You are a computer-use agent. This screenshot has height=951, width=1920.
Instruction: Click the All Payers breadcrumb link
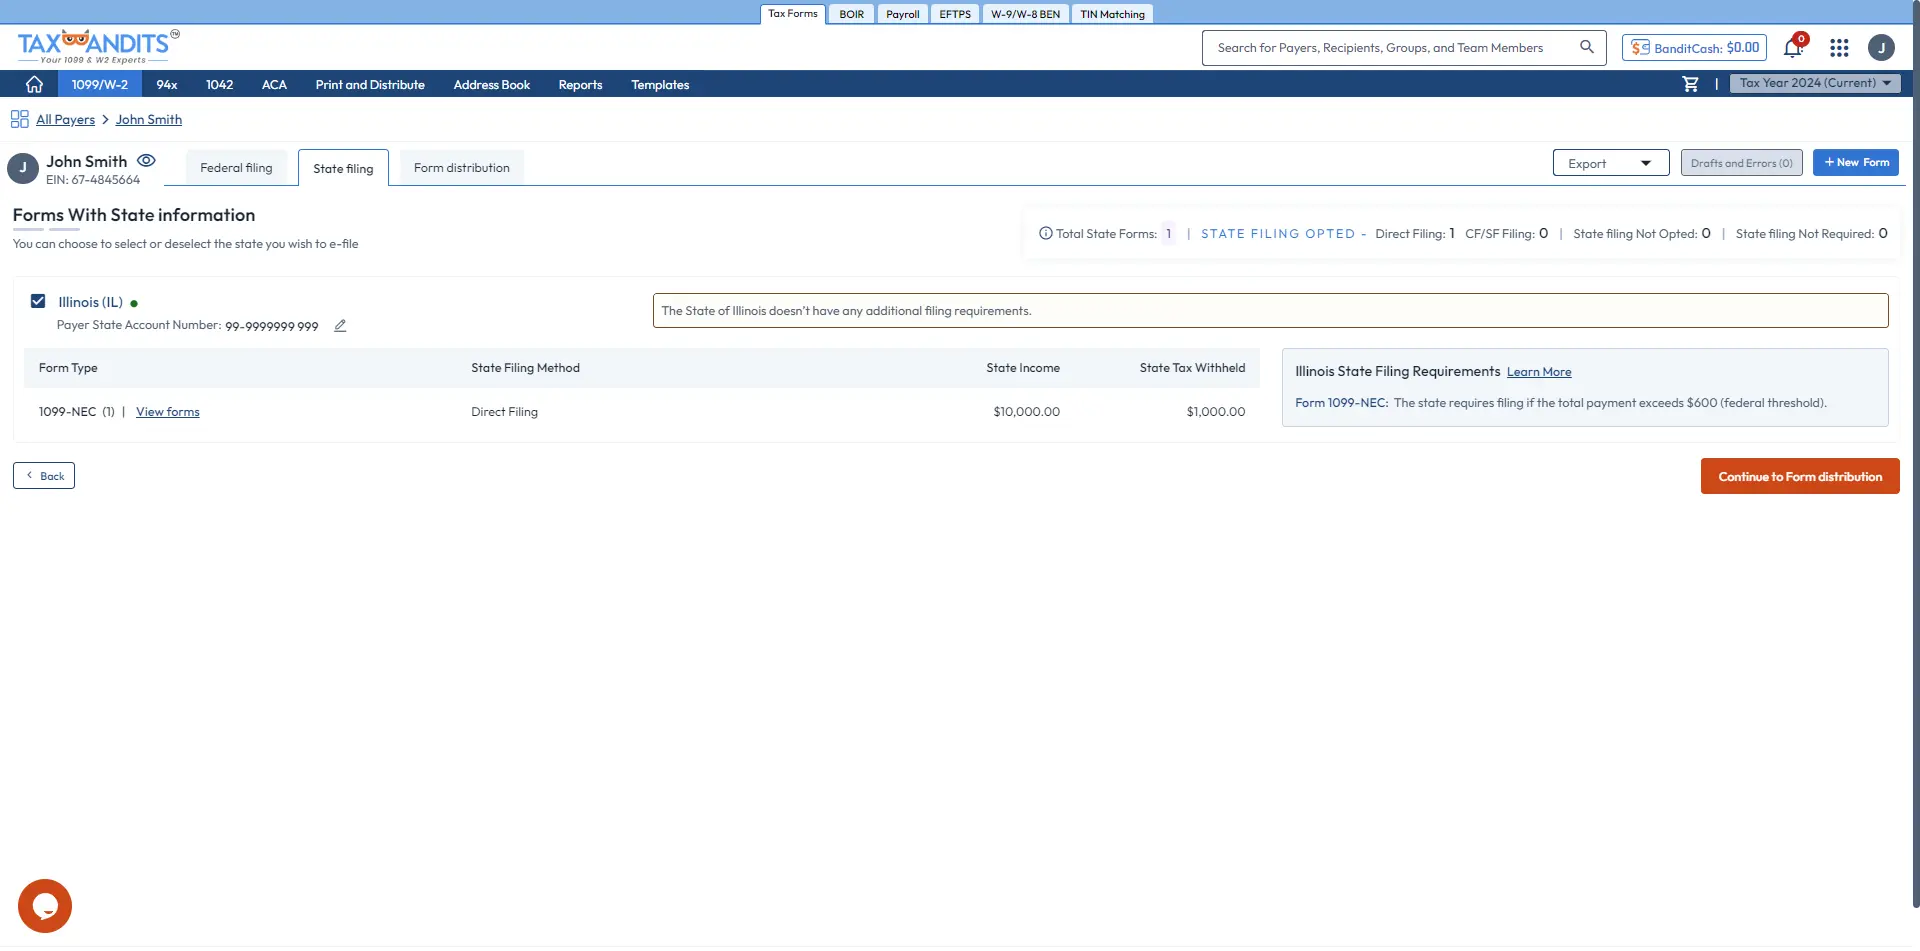pyautogui.click(x=65, y=119)
